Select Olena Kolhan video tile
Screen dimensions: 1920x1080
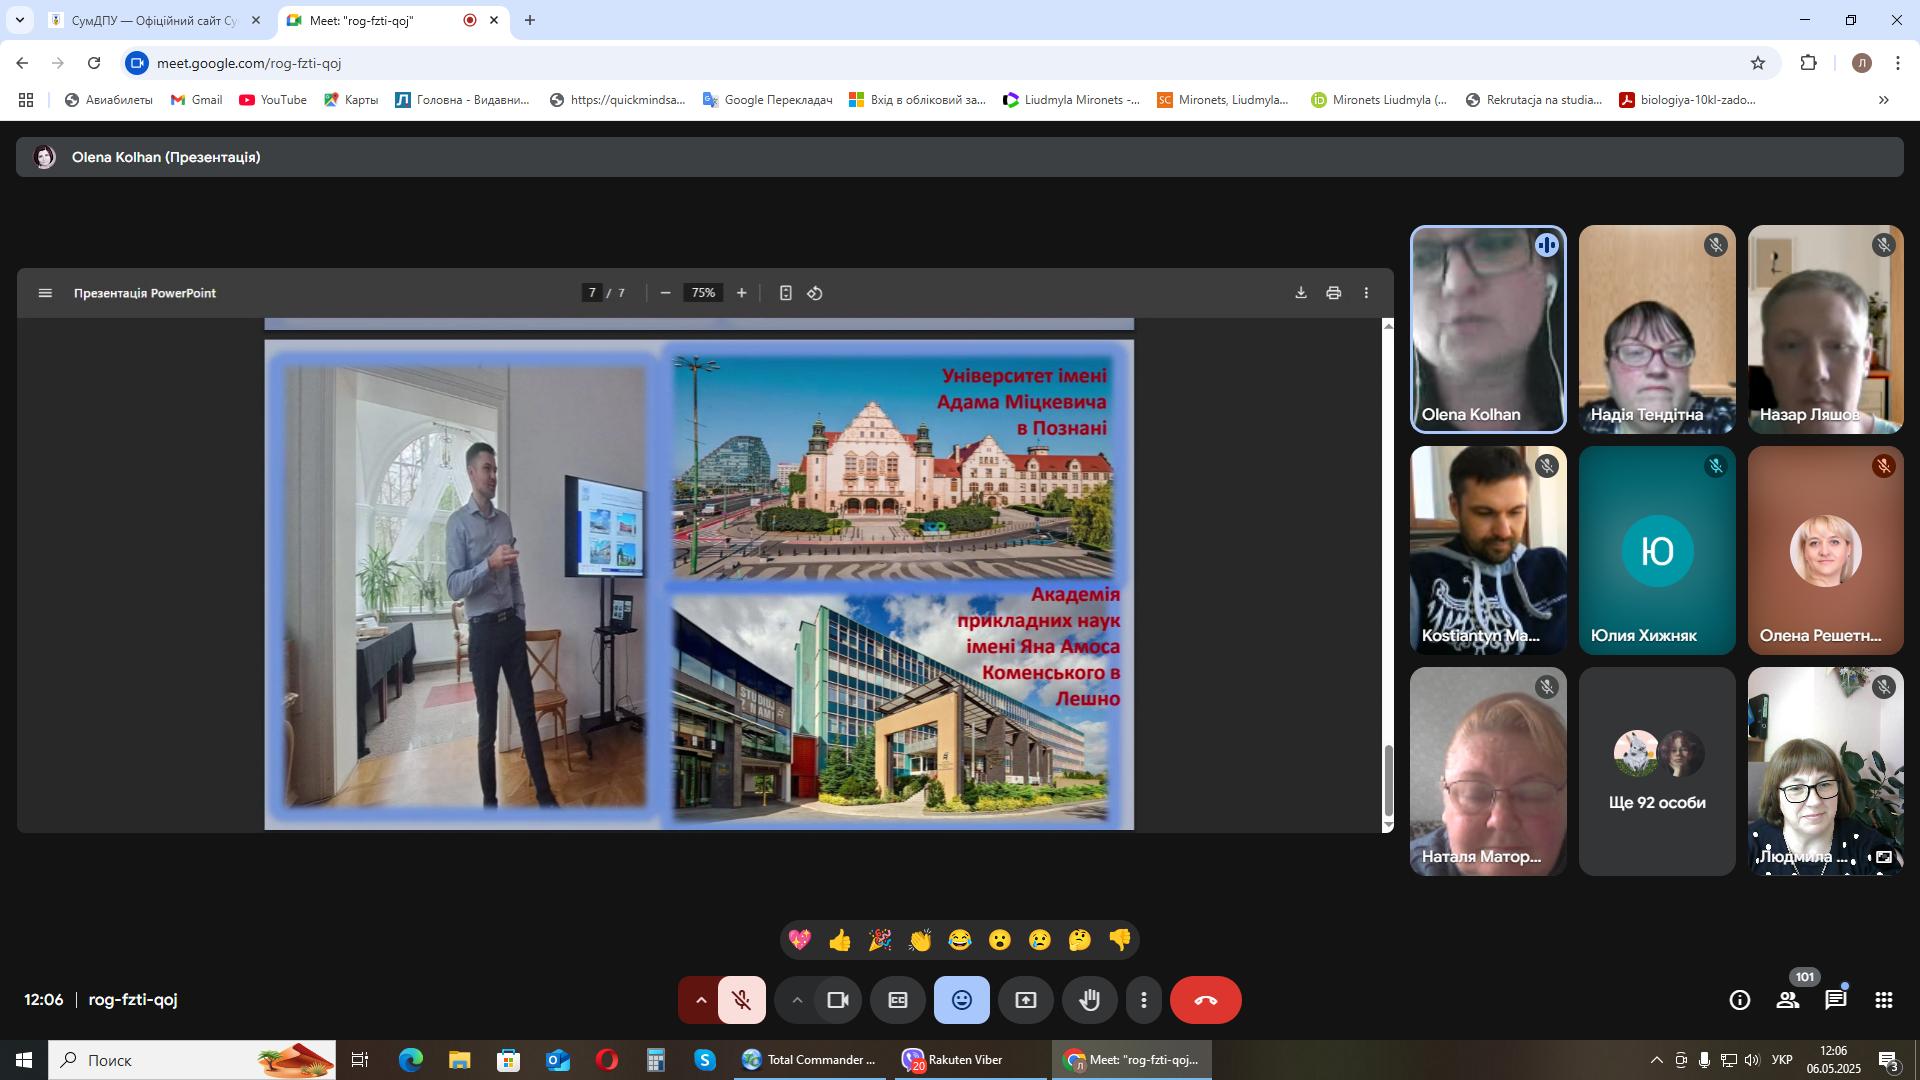point(1488,330)
